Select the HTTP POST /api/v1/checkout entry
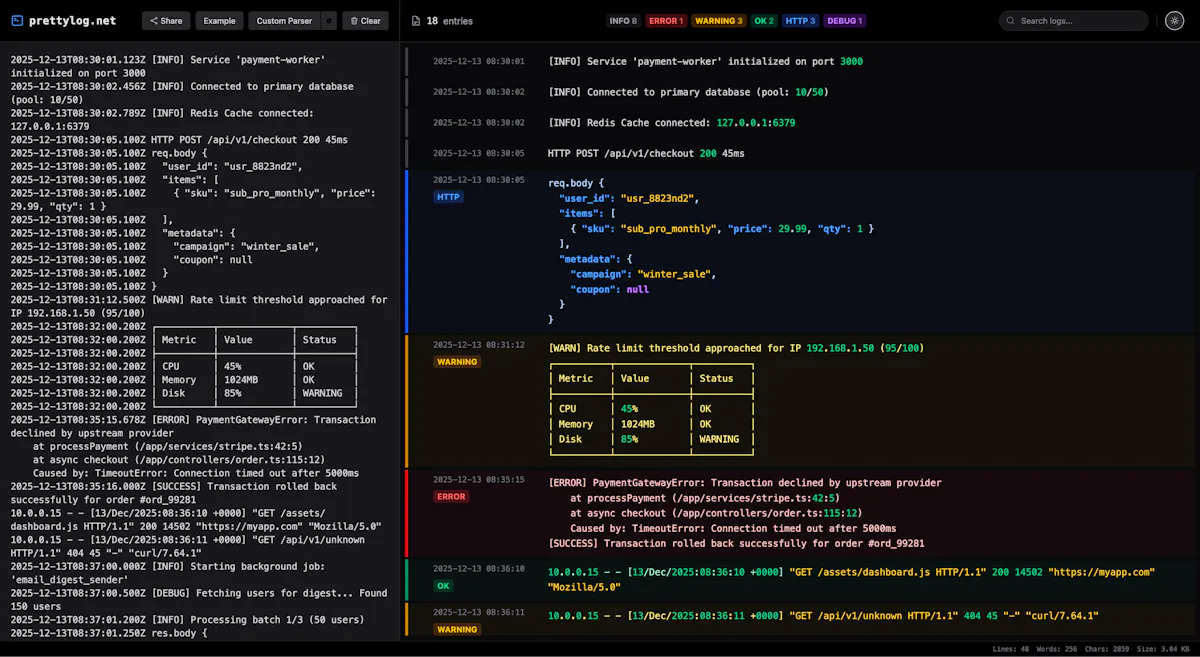 (802, 154)
